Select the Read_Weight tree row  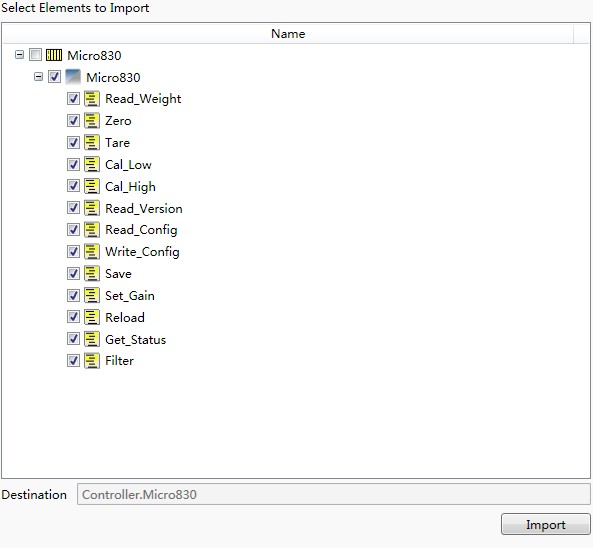point(143,99)
